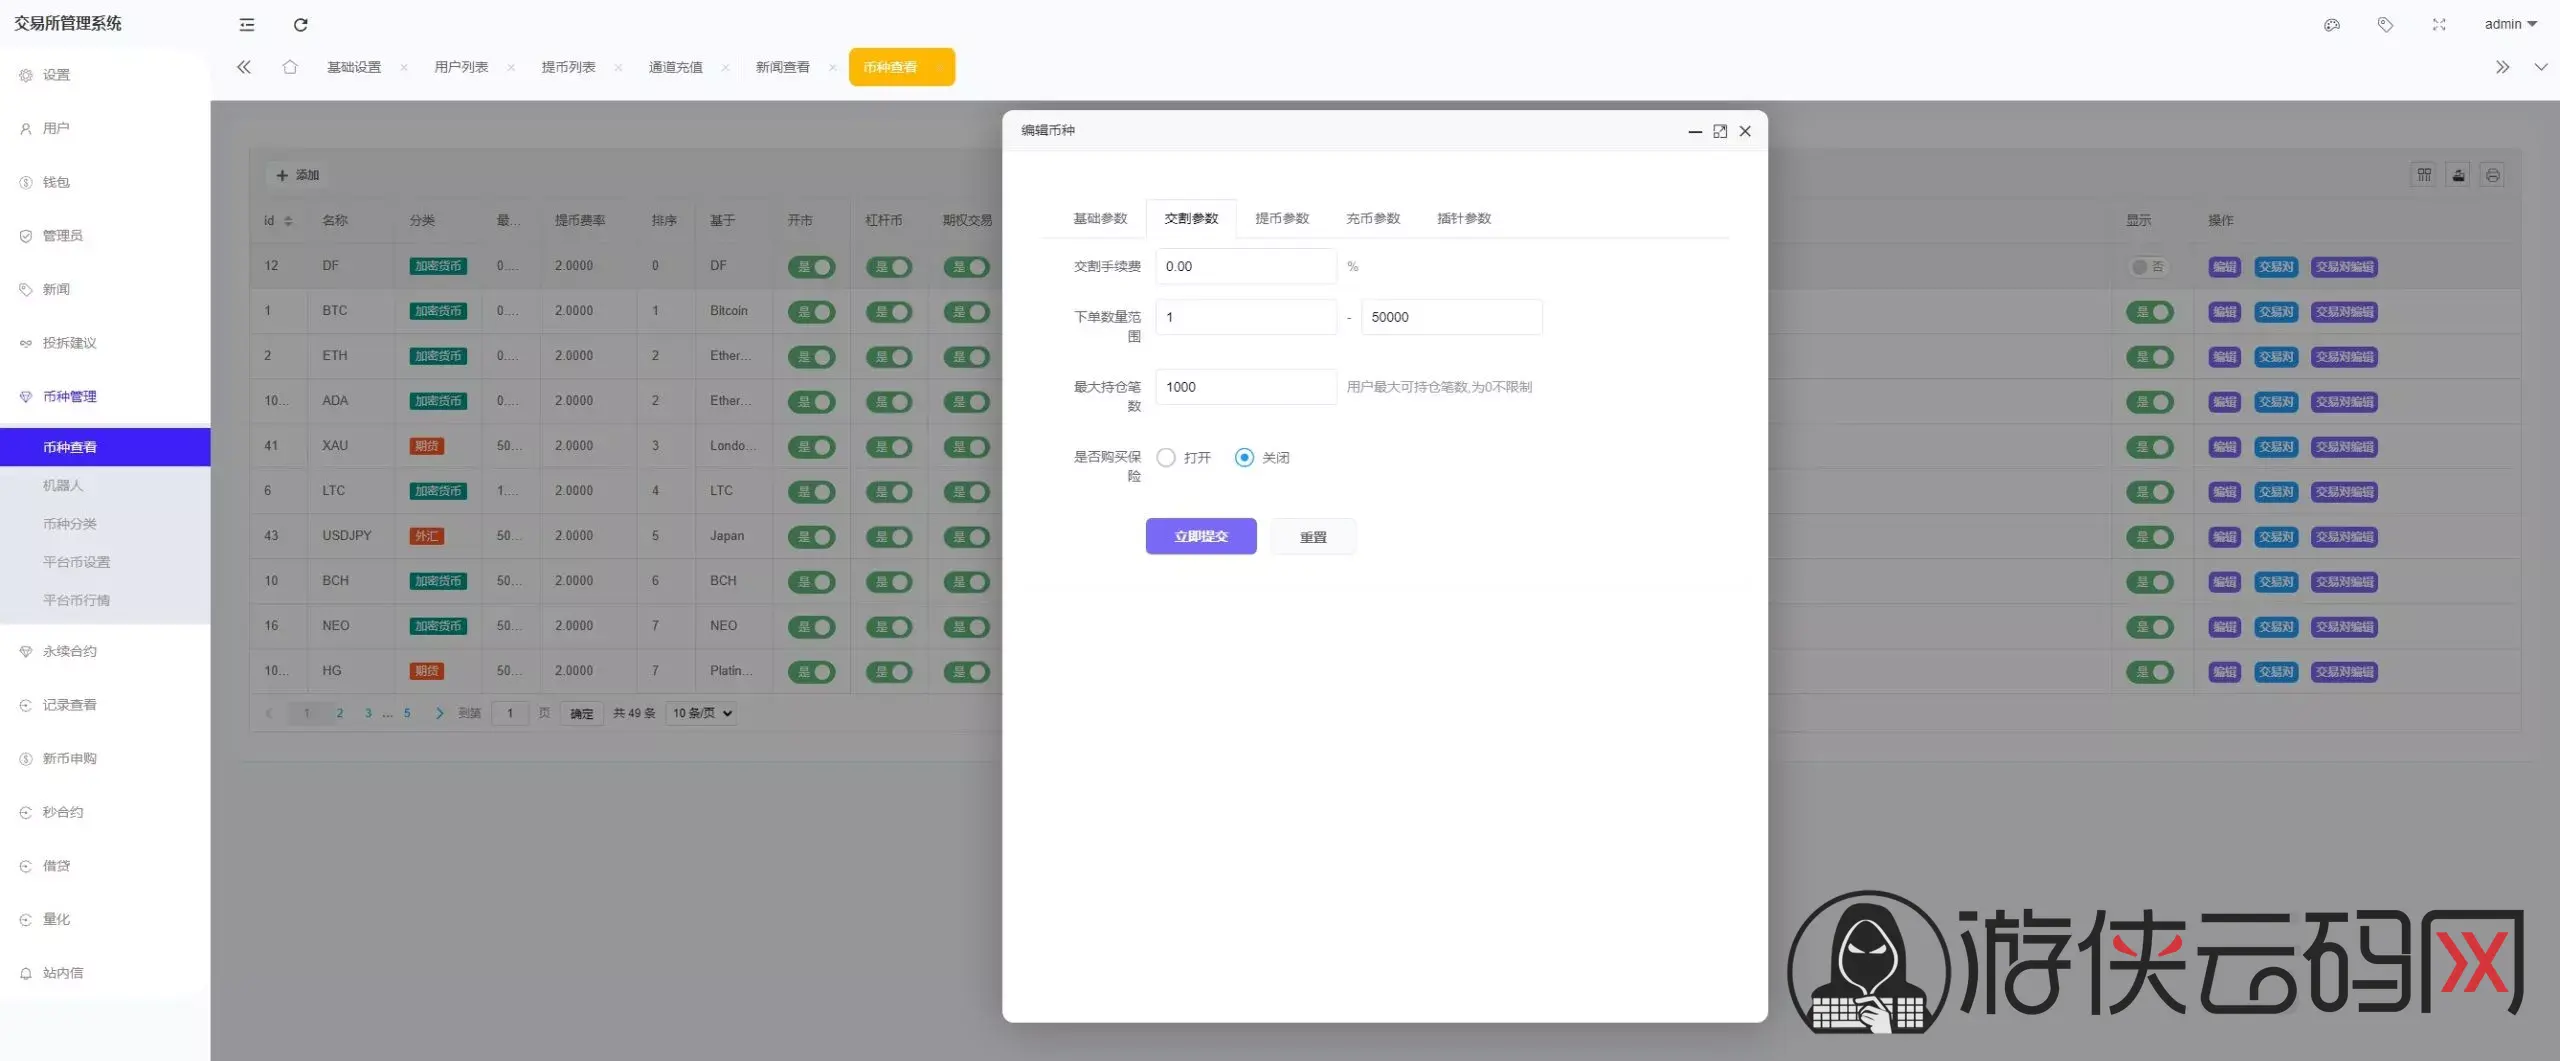The height and width of the screenshot is (1061, 2560).
Task: Toggle the 显示 switch for DF row
Action: [x=2147, y=267]
